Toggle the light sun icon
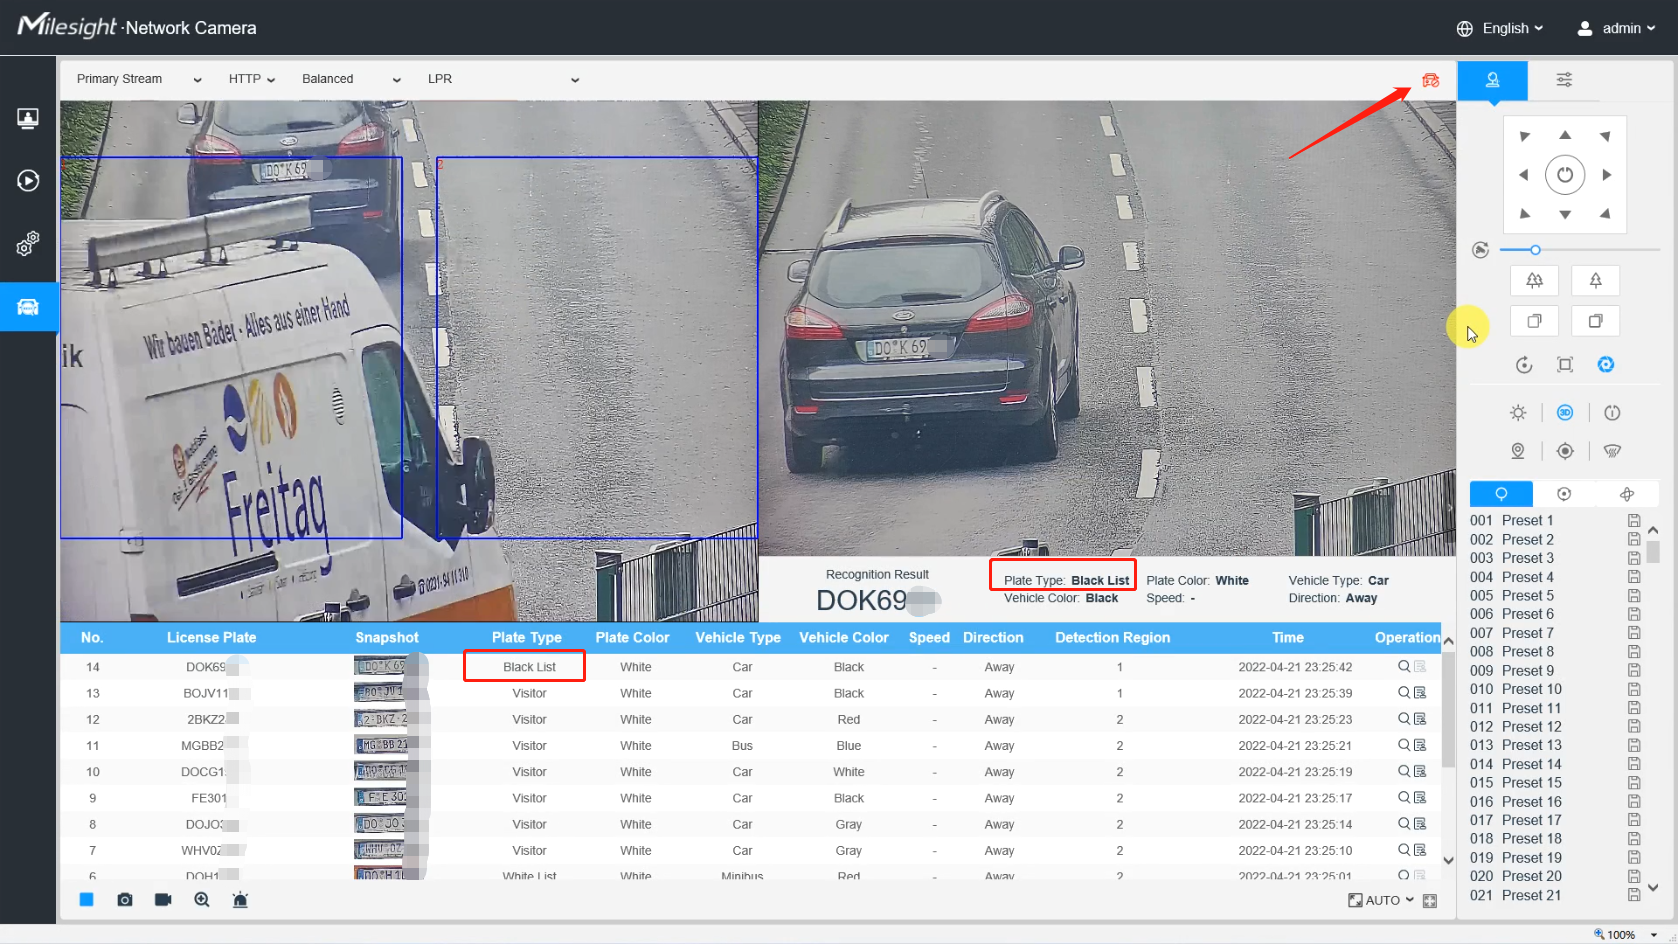1678x944 pixels. pyautogui.click(x=1518, y=413)
